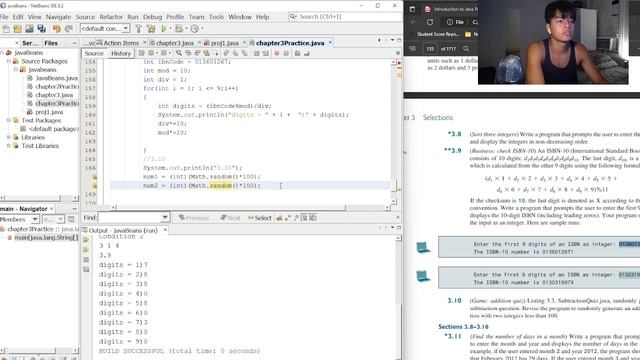This screenshot has width=640, height=360.
Task: Open the Tools menu
Action: tap(216, 17)
